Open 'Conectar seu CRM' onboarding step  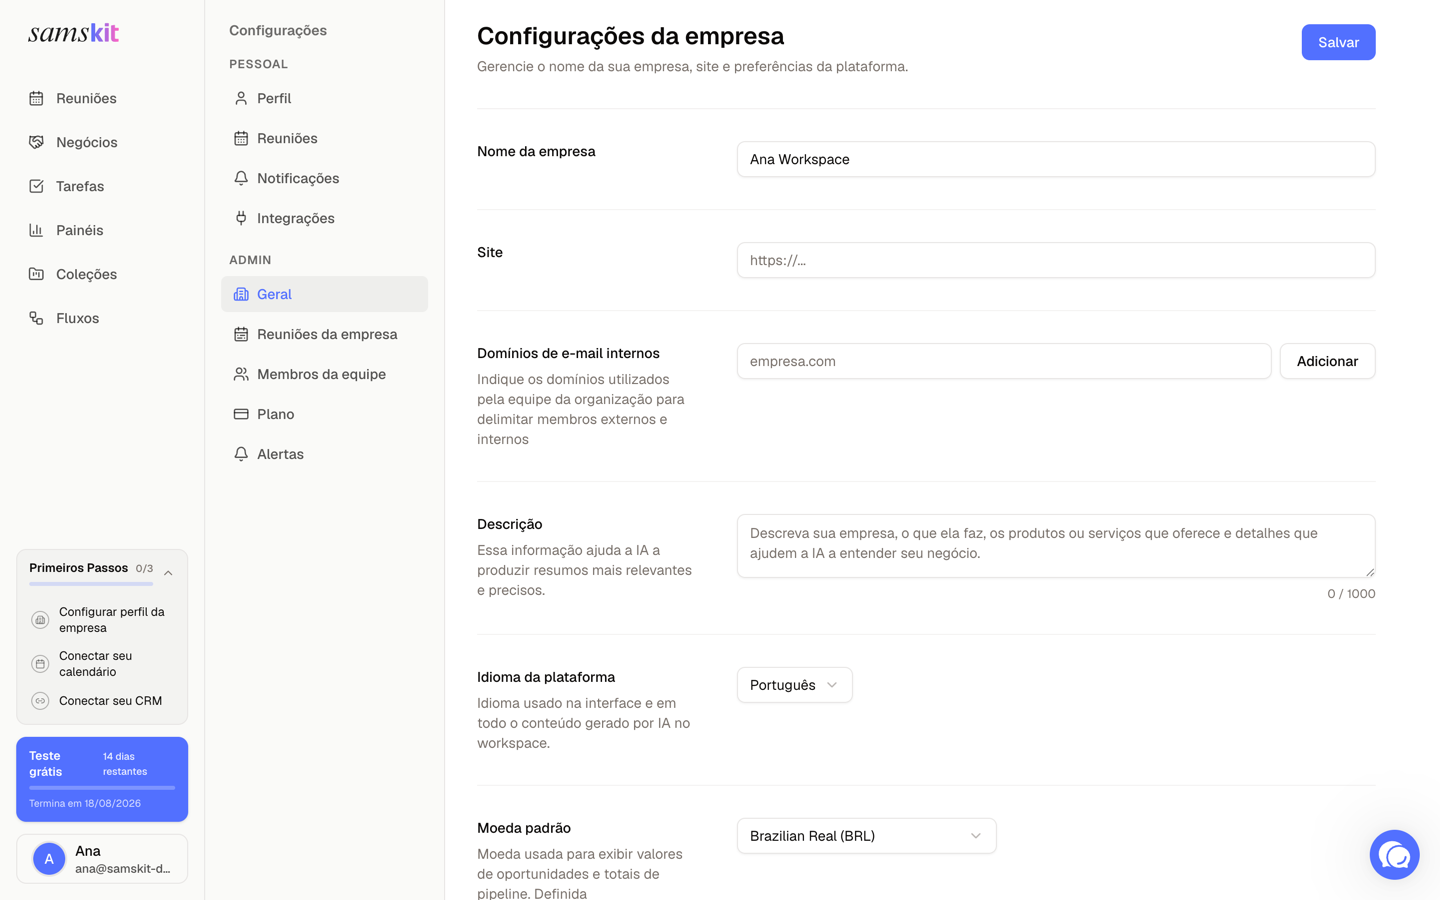coord(102,701)
